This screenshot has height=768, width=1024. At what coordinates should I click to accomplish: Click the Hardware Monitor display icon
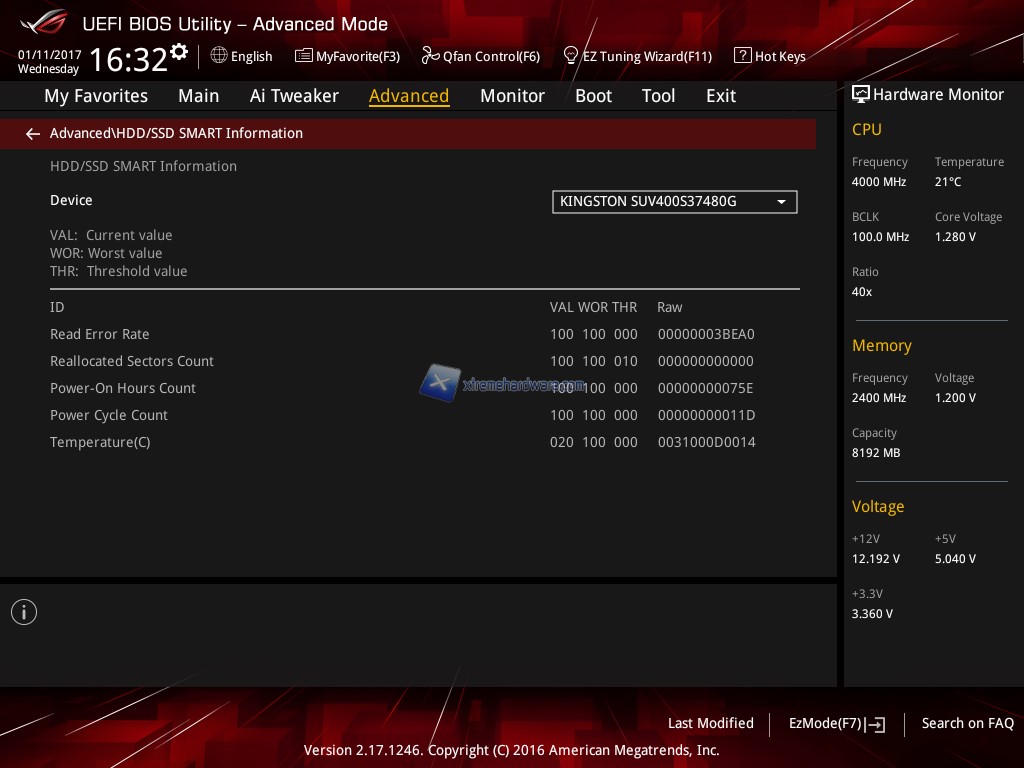tap(860, 95)
